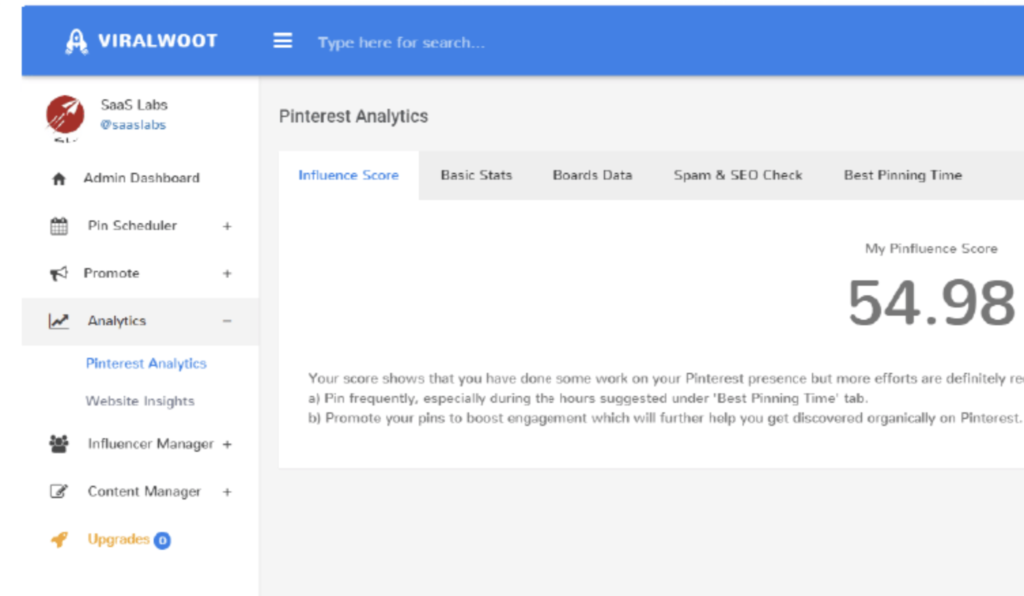Select the Promote megaphone icon

[57, 273]
